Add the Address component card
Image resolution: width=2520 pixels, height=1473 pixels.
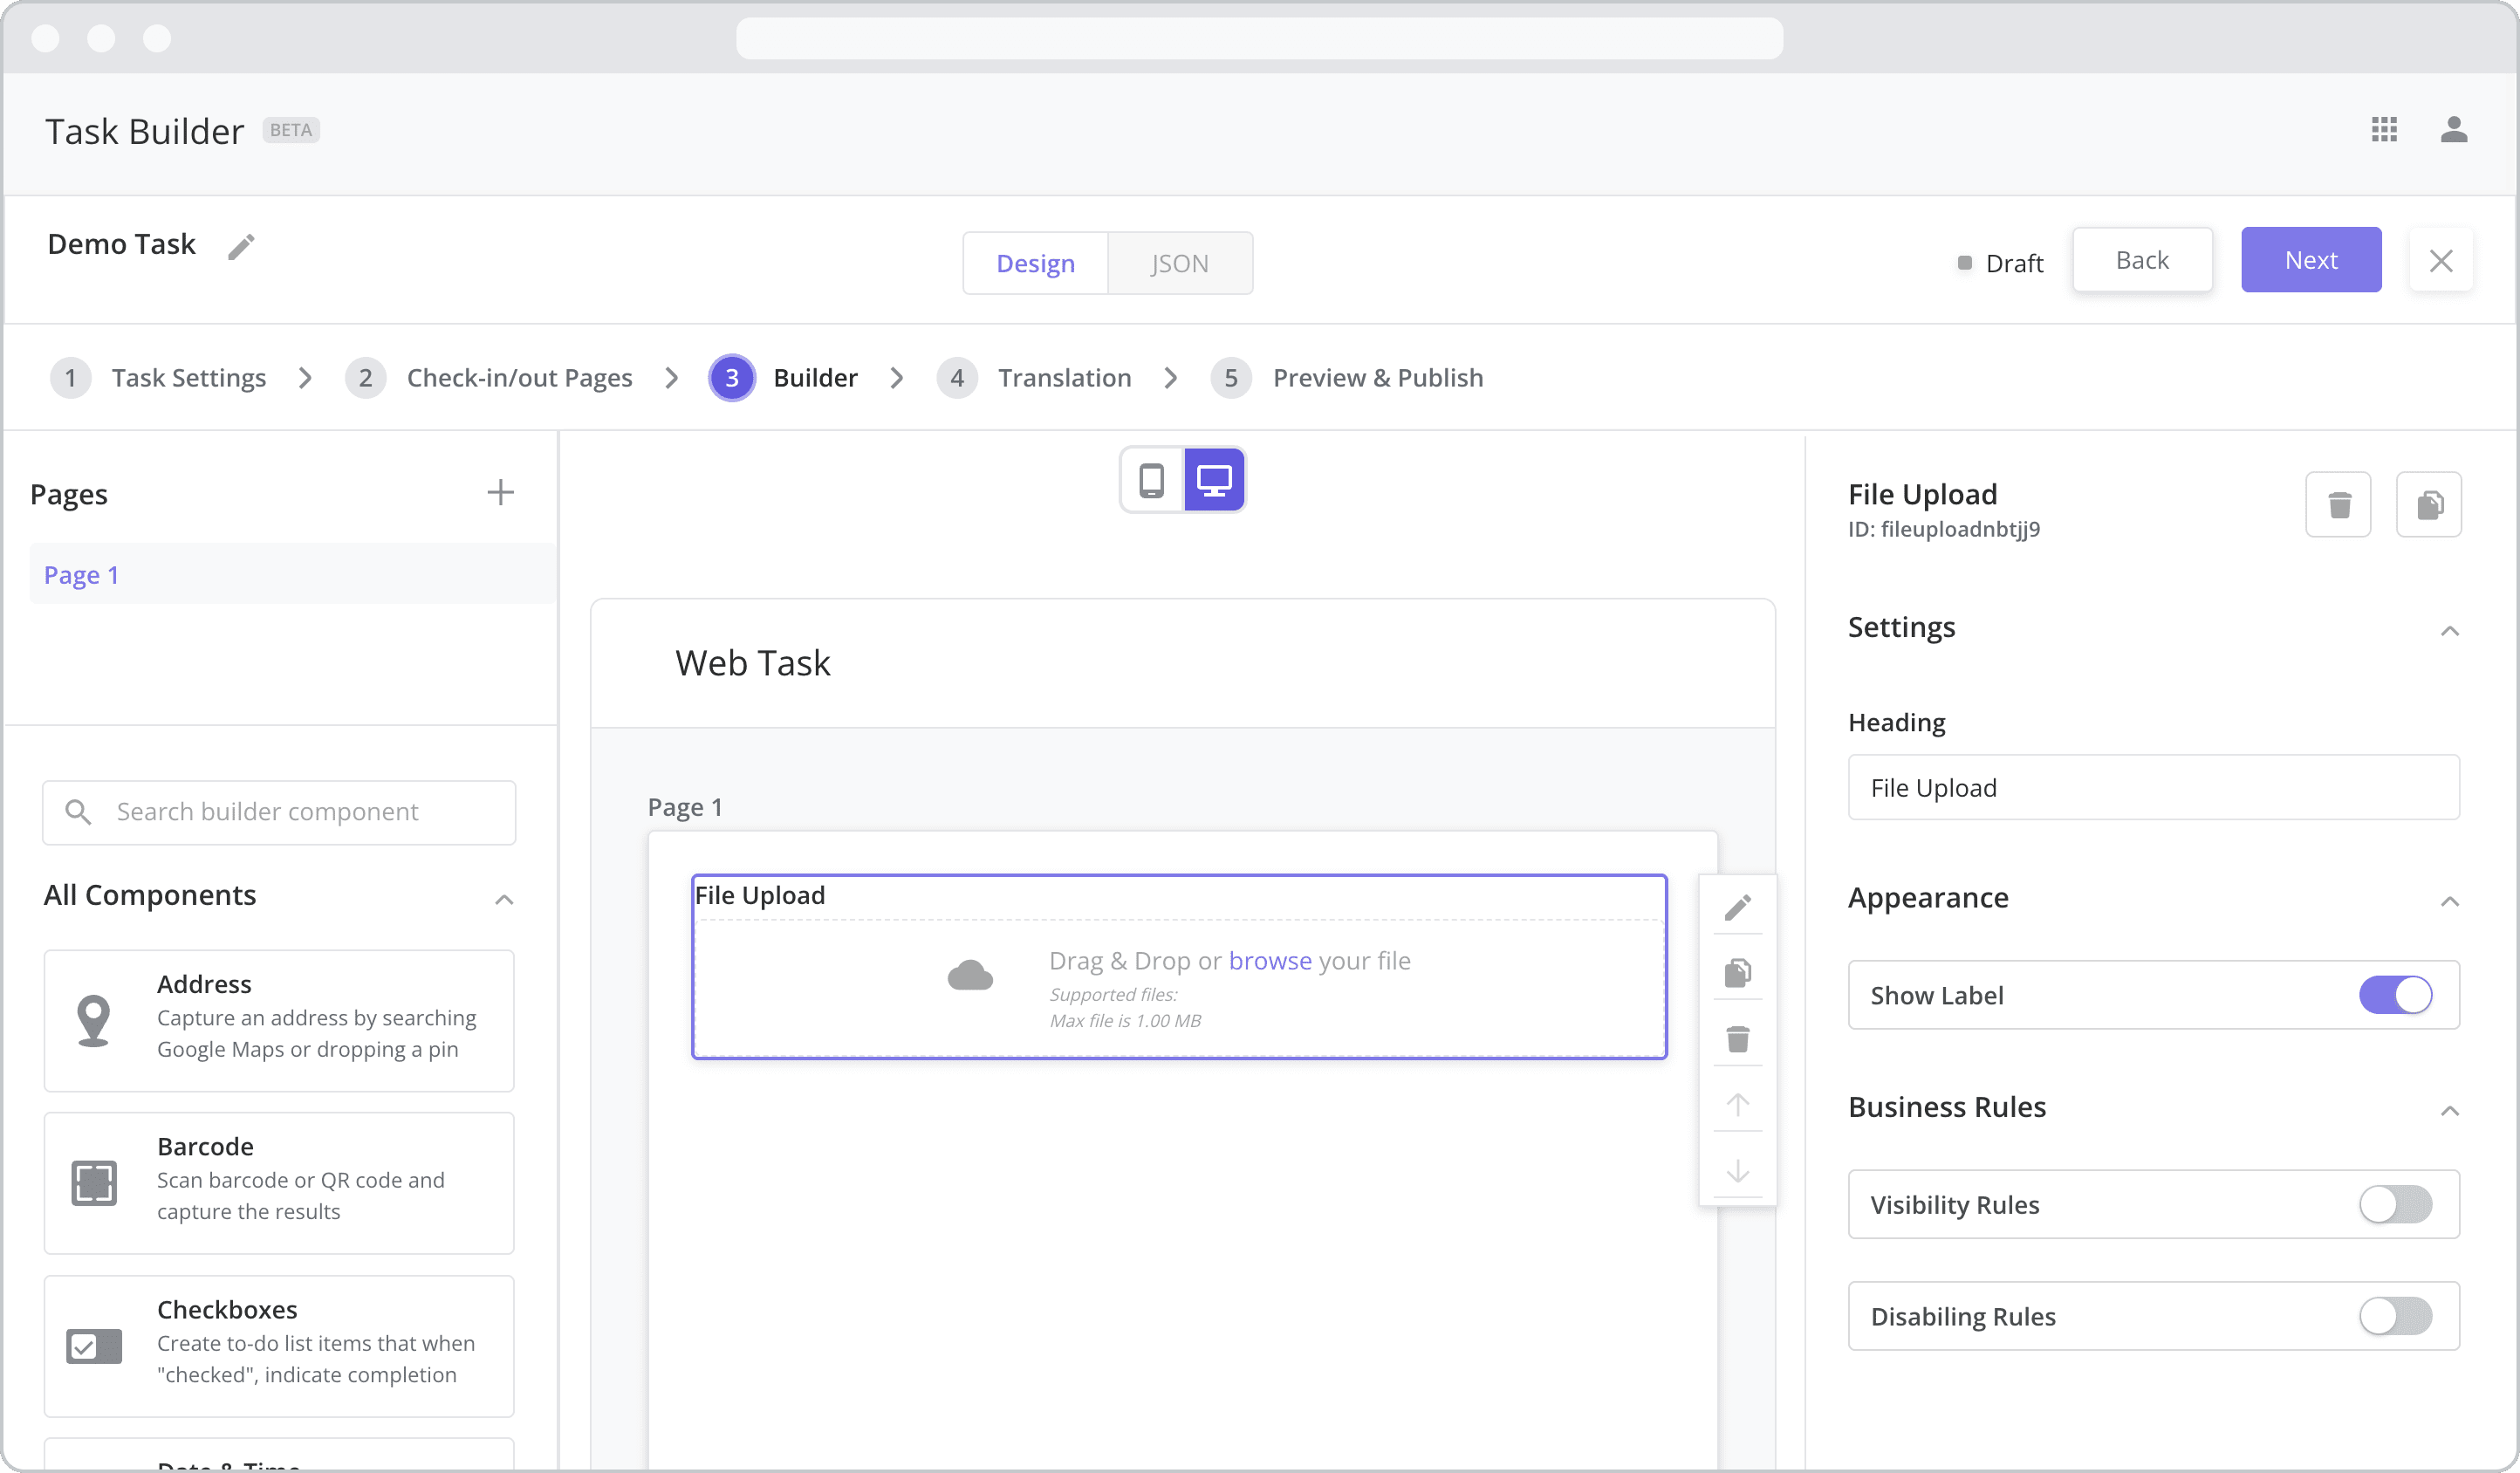click(279, 1021)
